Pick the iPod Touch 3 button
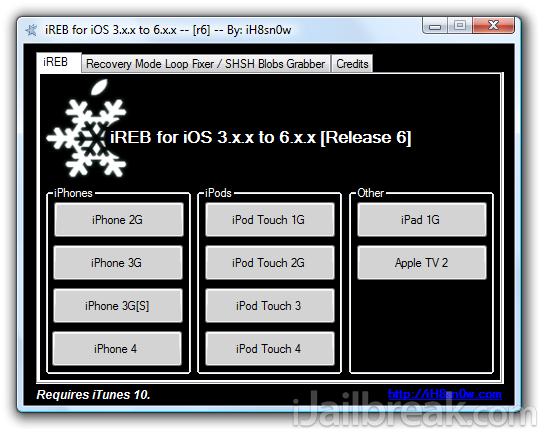Viewport: 538px width, 429px height. 270,305
